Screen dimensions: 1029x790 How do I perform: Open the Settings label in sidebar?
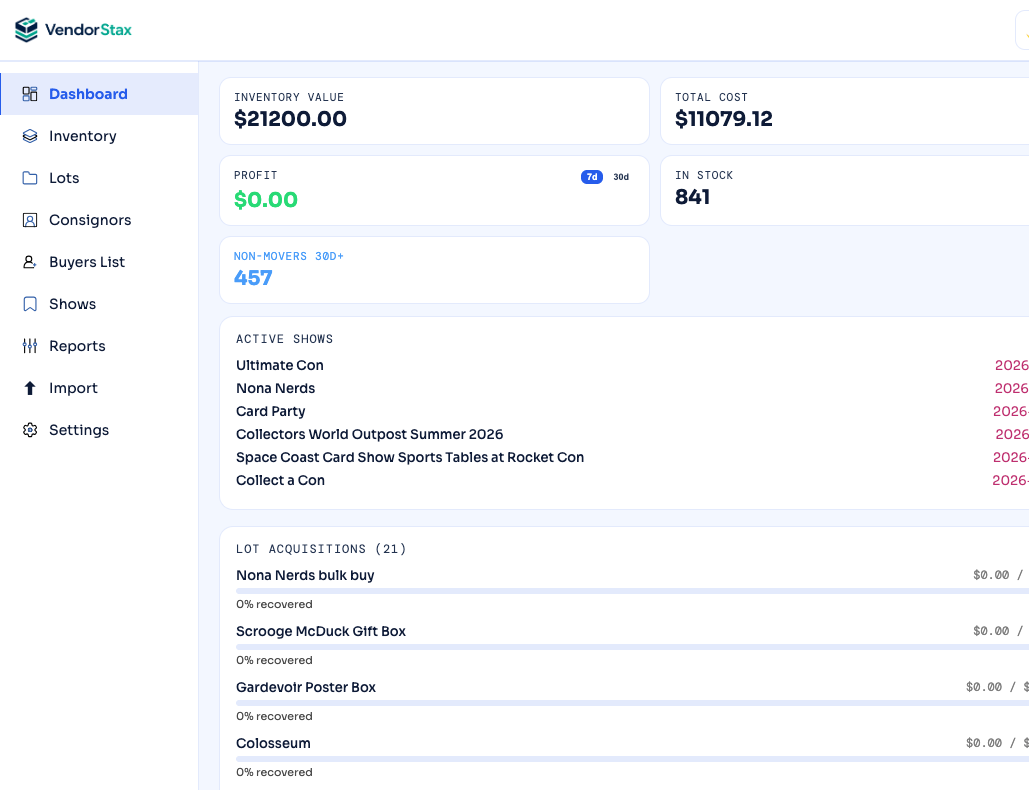(79, 430)
